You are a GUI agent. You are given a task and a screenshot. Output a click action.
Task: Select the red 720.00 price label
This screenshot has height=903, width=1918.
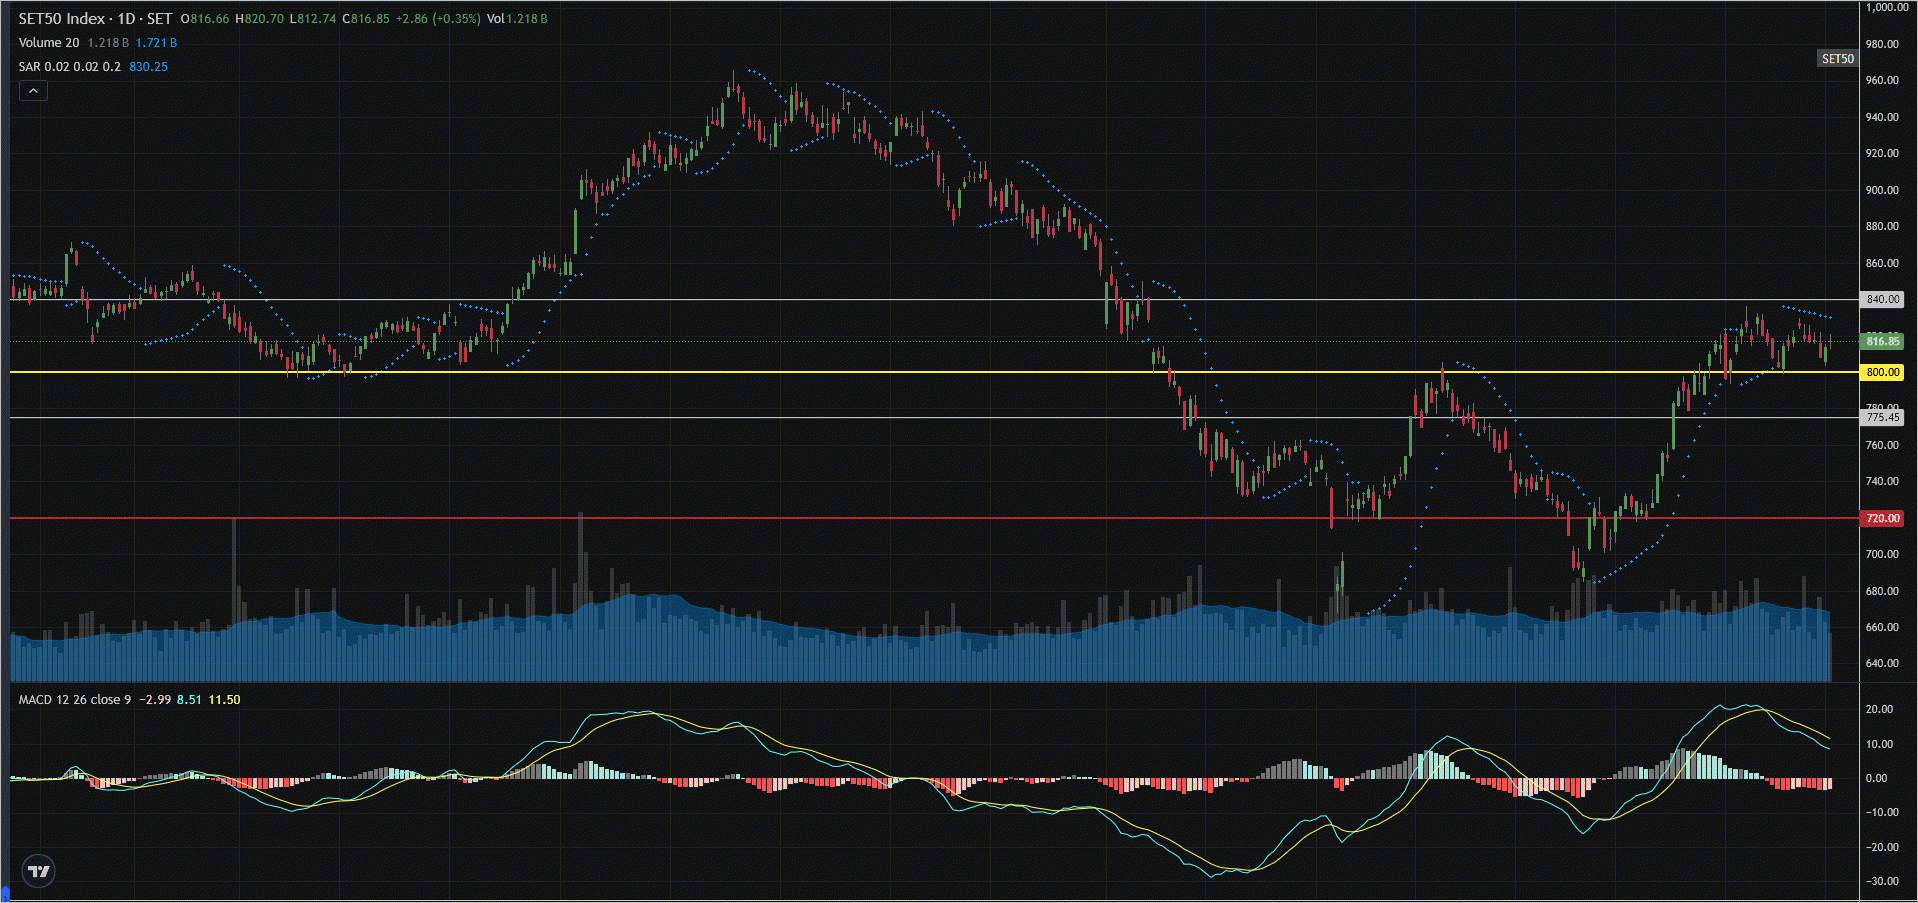coord(1883,518)
